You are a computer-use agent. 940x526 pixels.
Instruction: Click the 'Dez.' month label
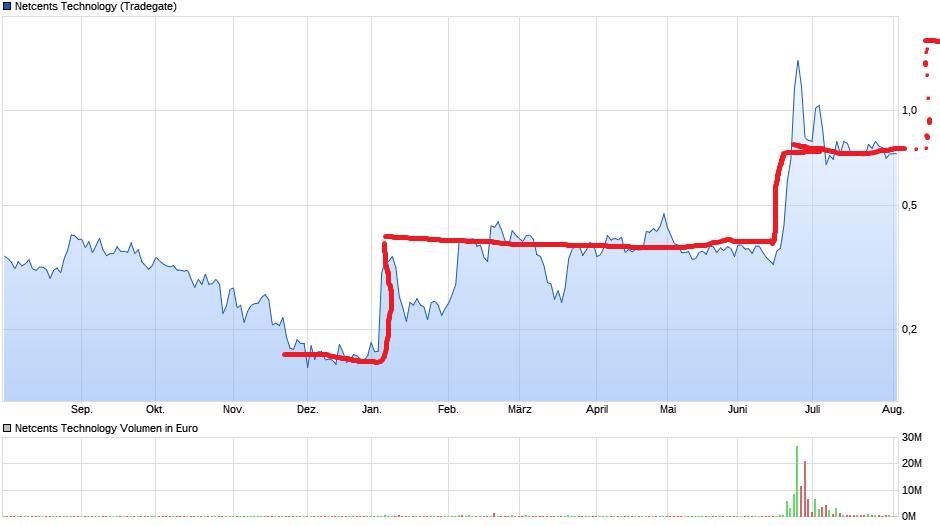coord(308,410)
